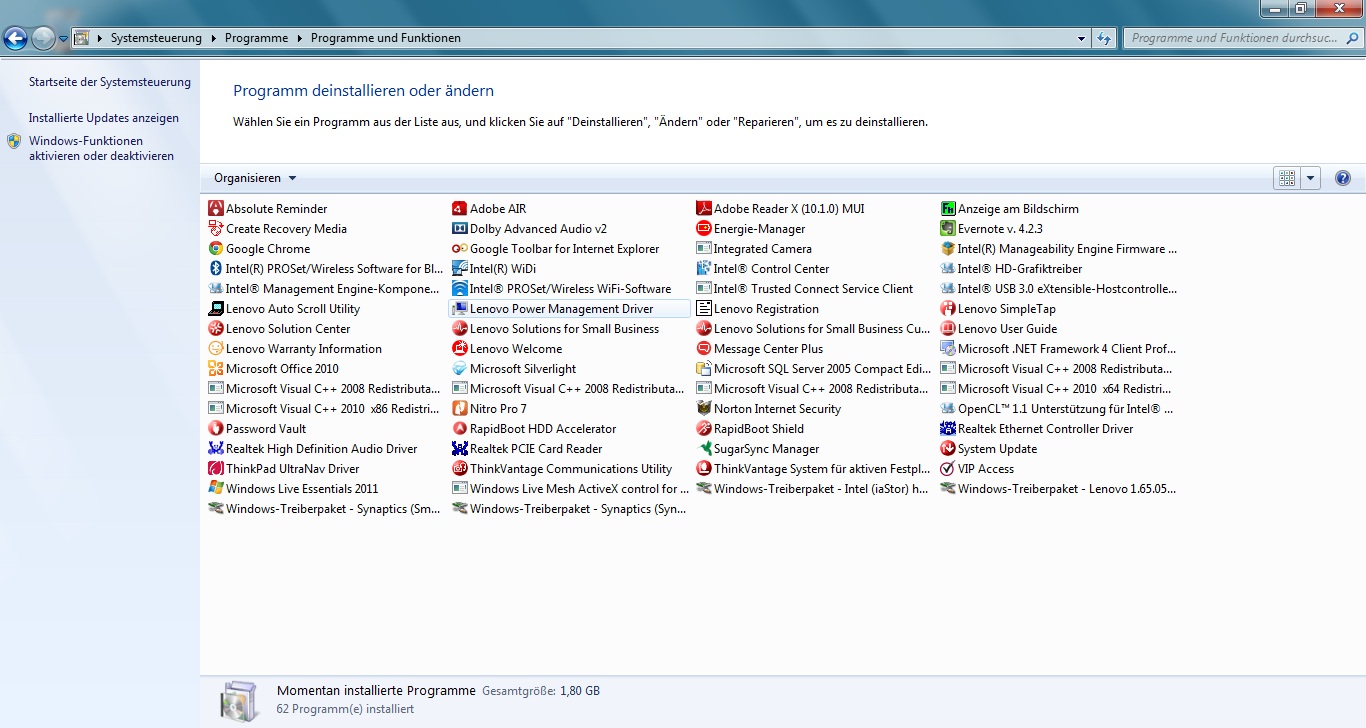Select the Intel(R) WiDi icon
Image resolution: width=1366 pixels, height=728 pixels.
[x=459, y=269]
